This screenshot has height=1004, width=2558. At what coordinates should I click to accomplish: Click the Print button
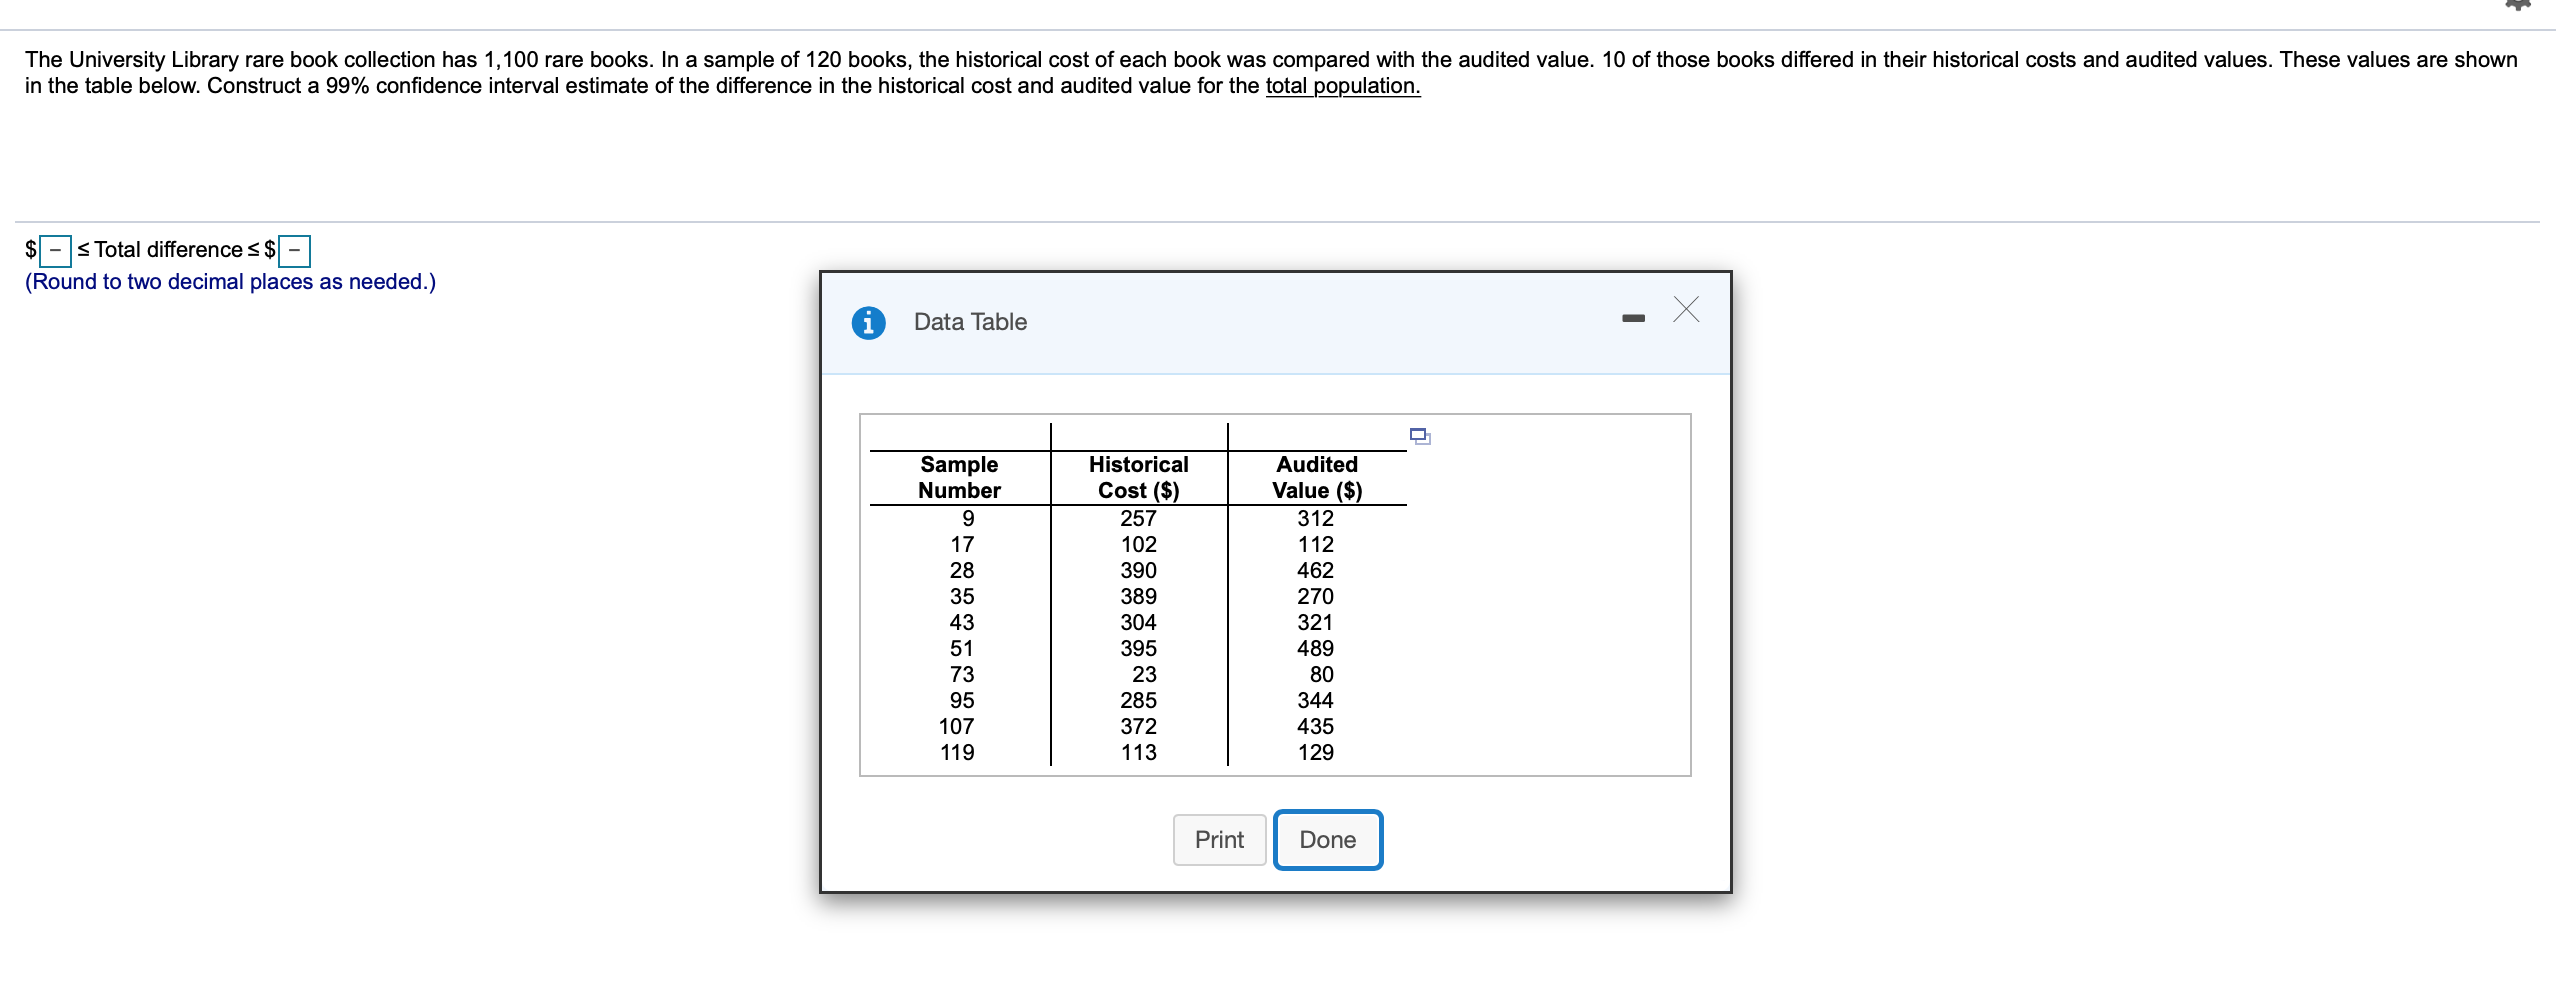[1219, 839]
